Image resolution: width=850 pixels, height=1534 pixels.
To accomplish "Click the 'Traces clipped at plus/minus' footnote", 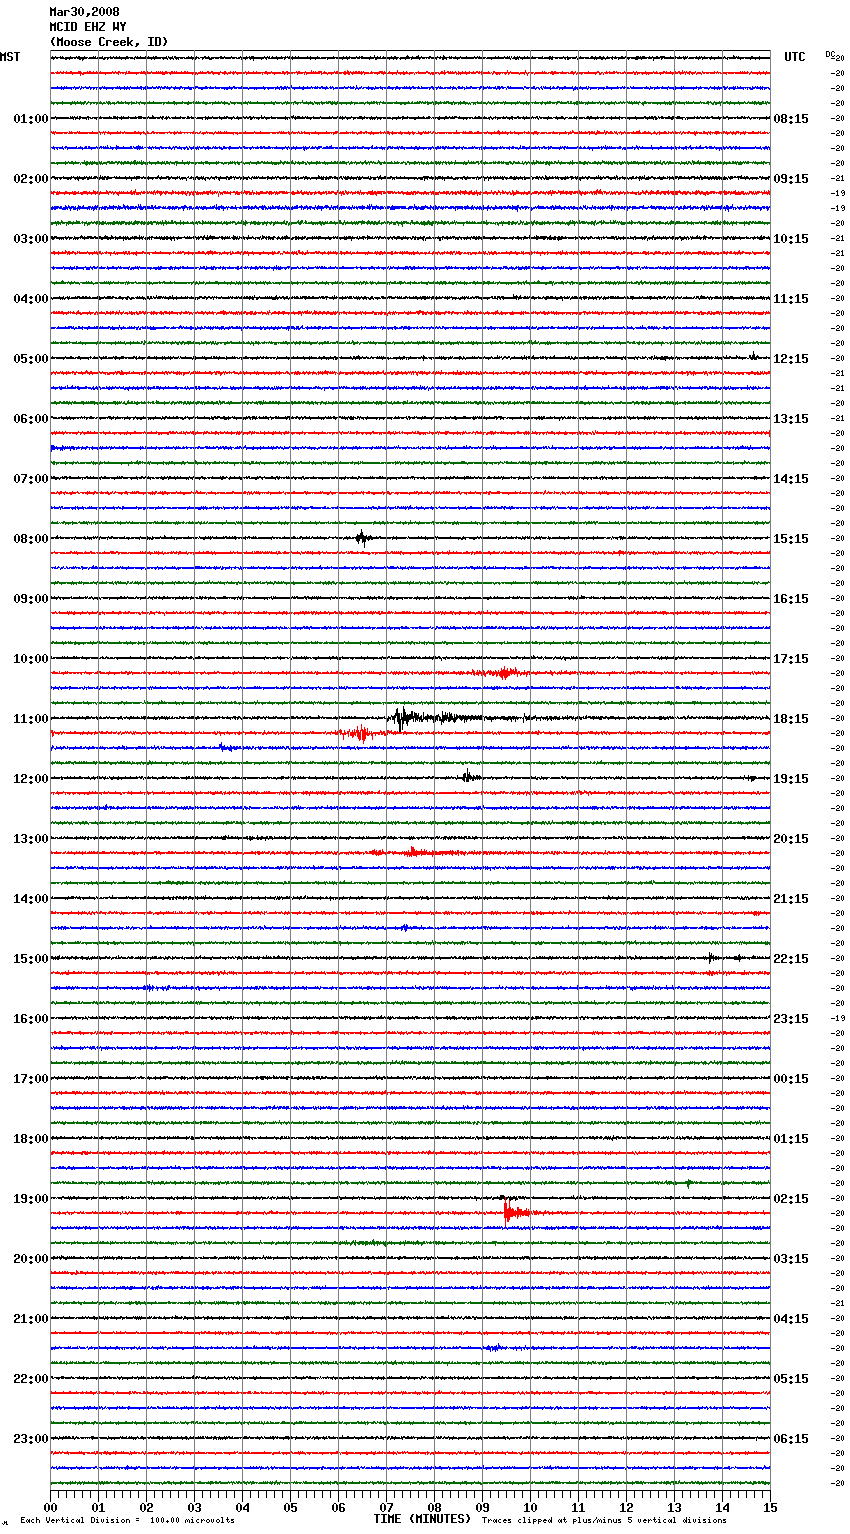I will click(604, 1521).
